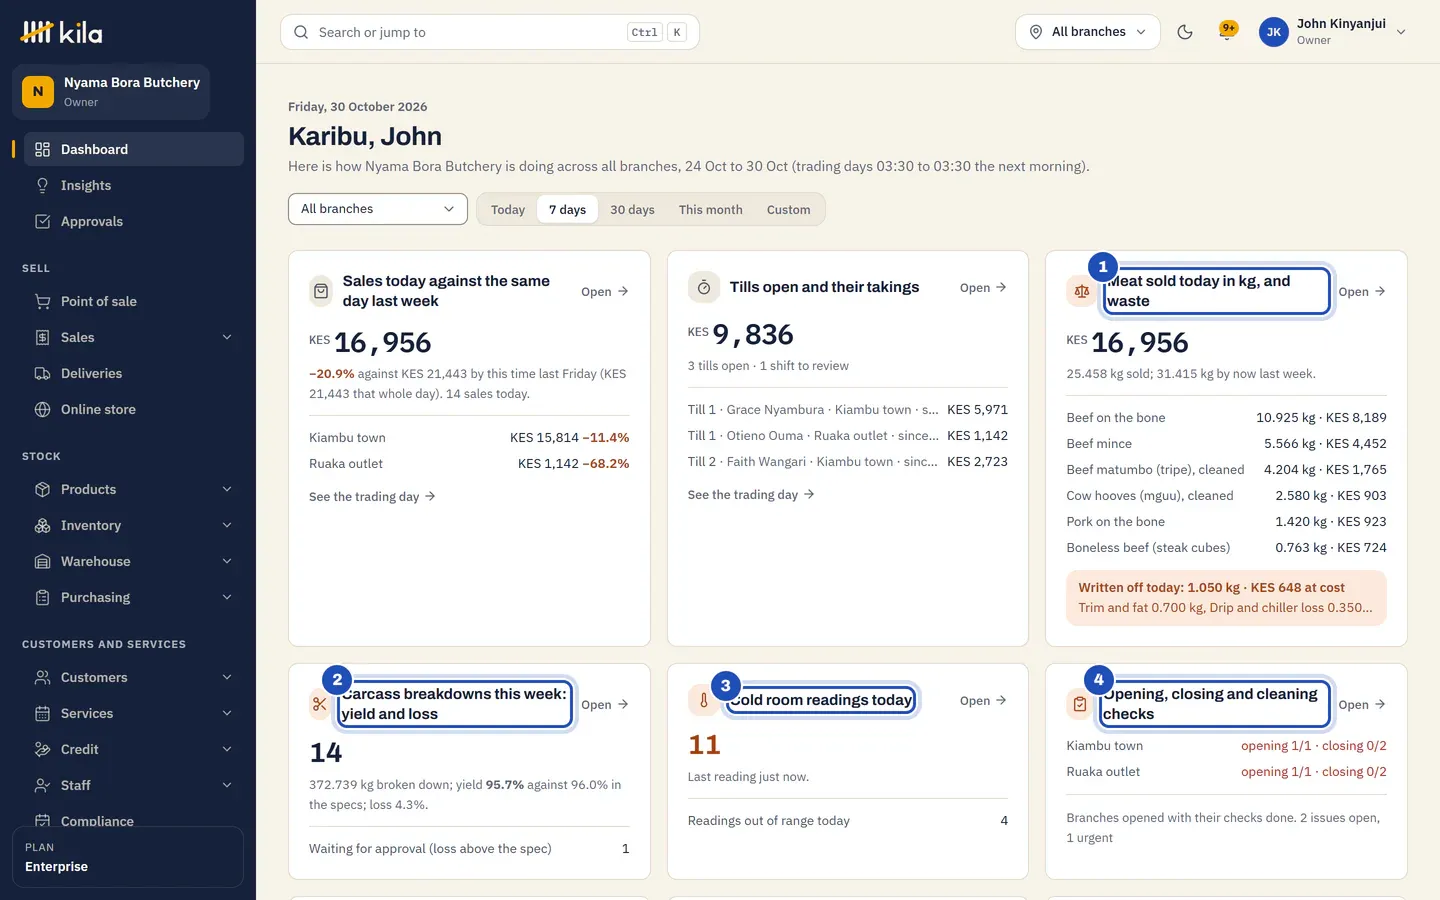Image resolution: width=1440 pixels, height=900 pixels.
Task: Switch to This month range
Action: pos(711,209)
